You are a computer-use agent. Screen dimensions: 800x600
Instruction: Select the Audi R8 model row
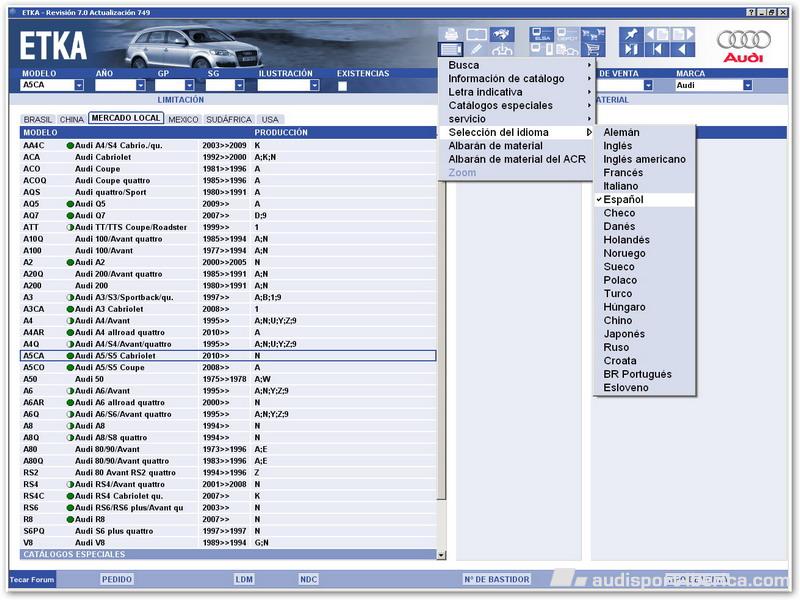point(228,520)
